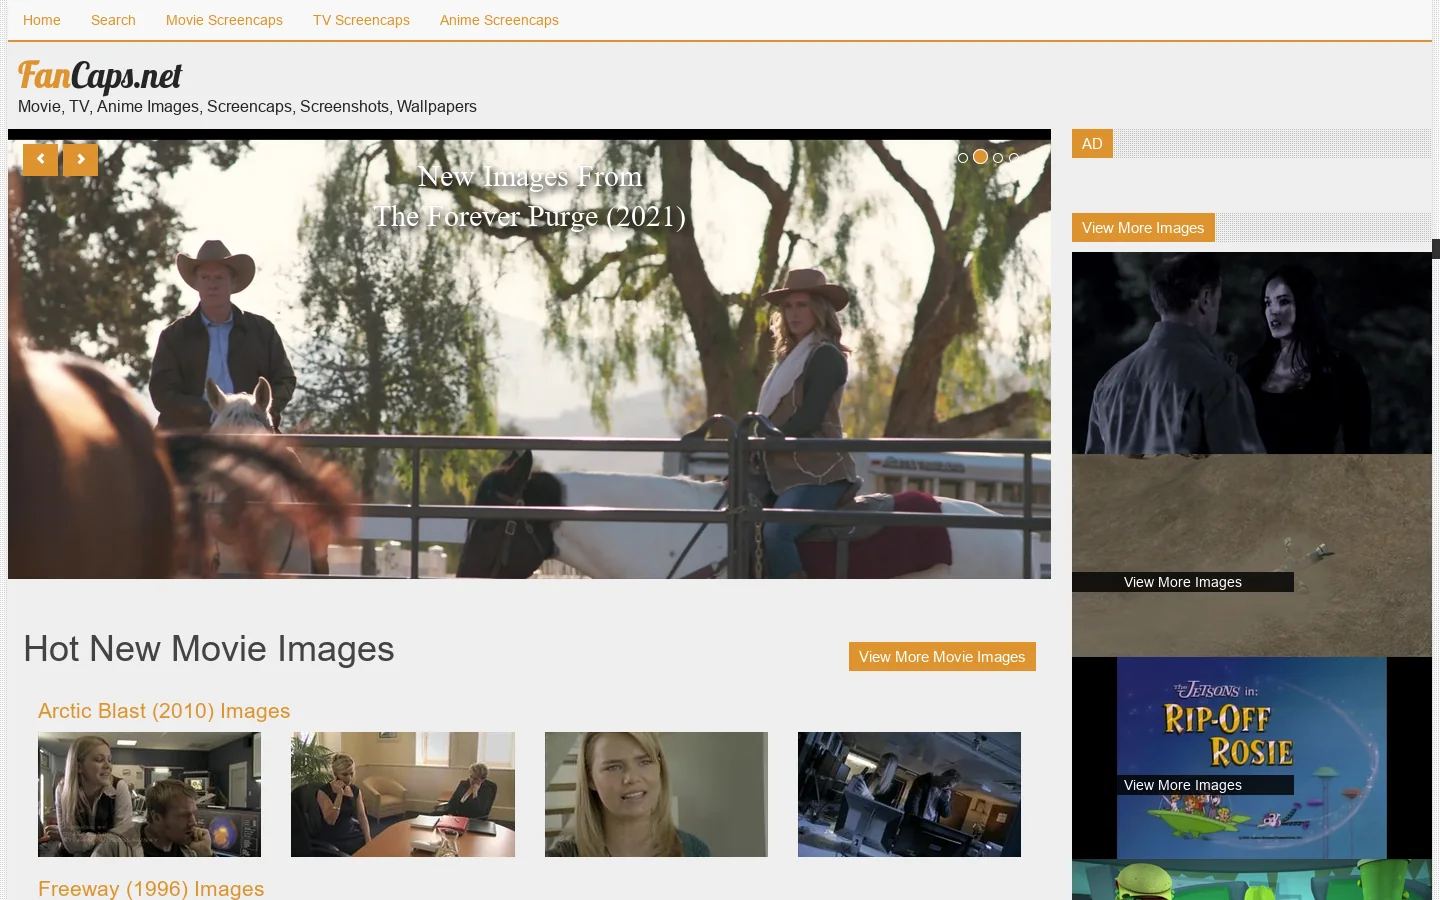Go to the Home menu item

[42, 20]
